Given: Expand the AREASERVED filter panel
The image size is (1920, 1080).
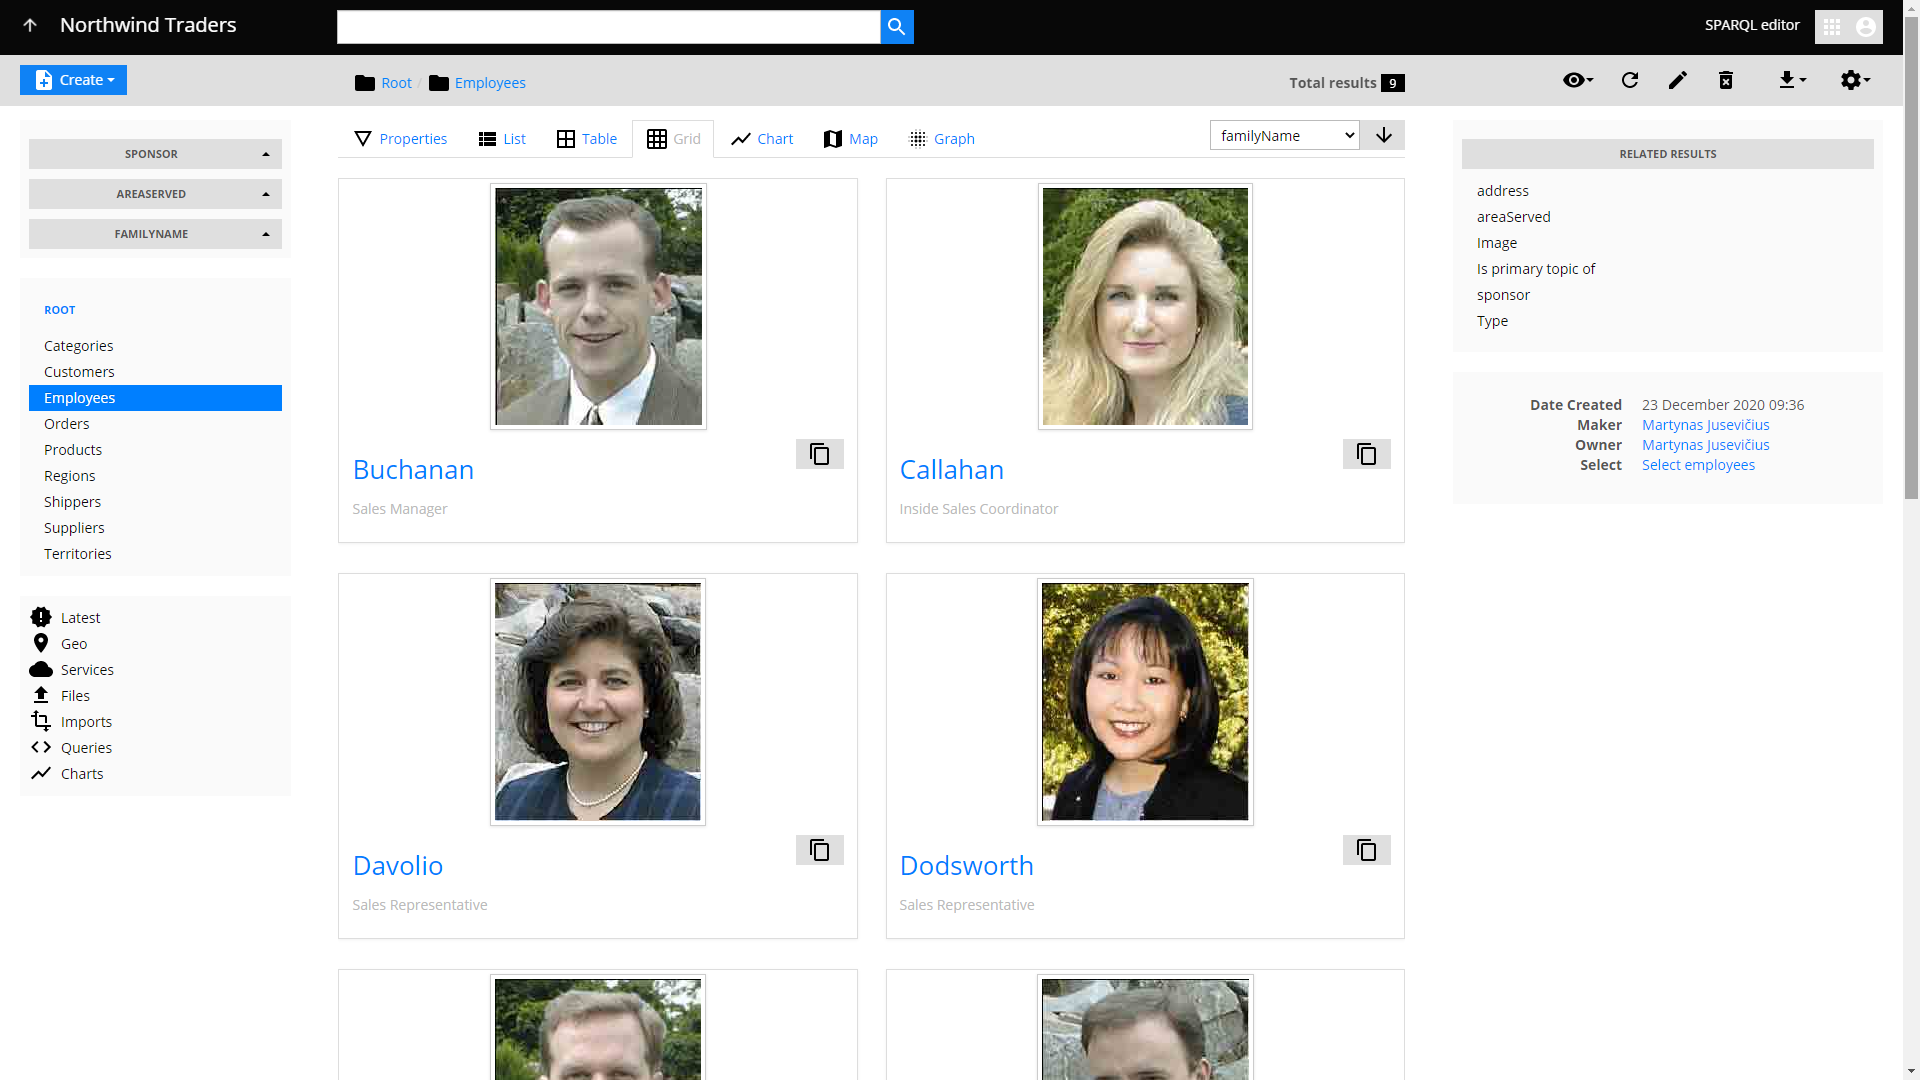Looking at the screenshot, I should (155, 194).
